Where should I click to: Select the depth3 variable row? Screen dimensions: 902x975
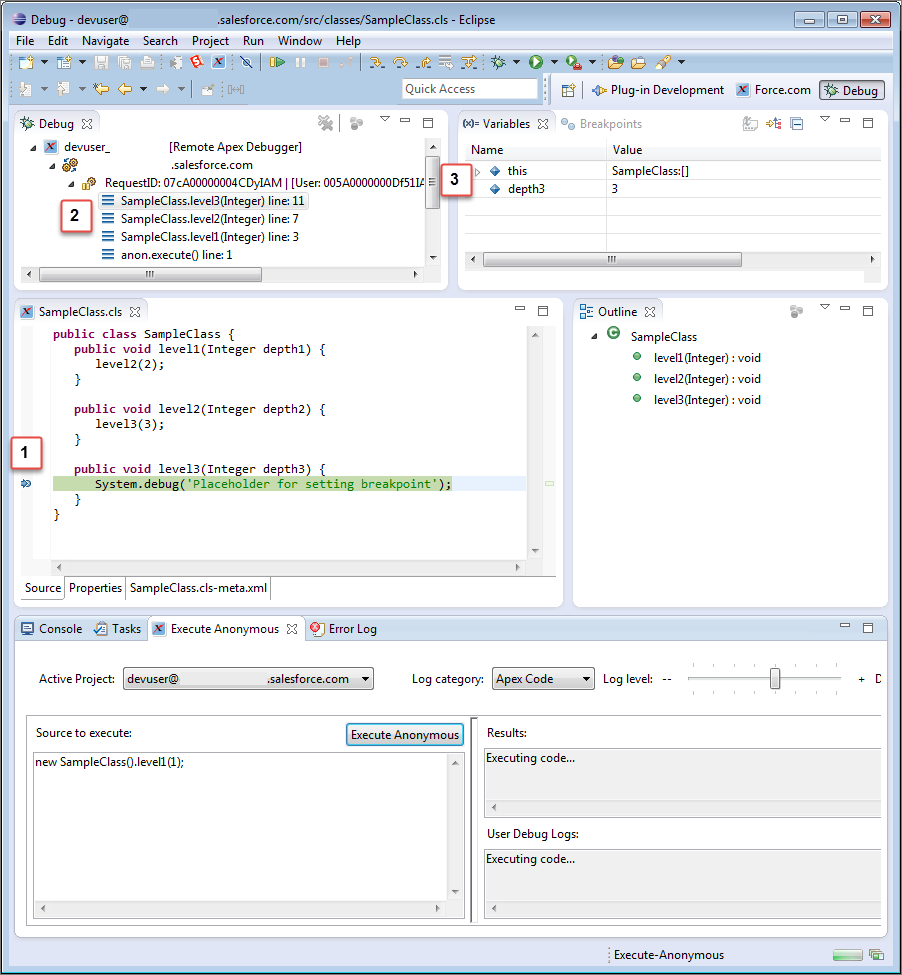[x=673, y=189]
